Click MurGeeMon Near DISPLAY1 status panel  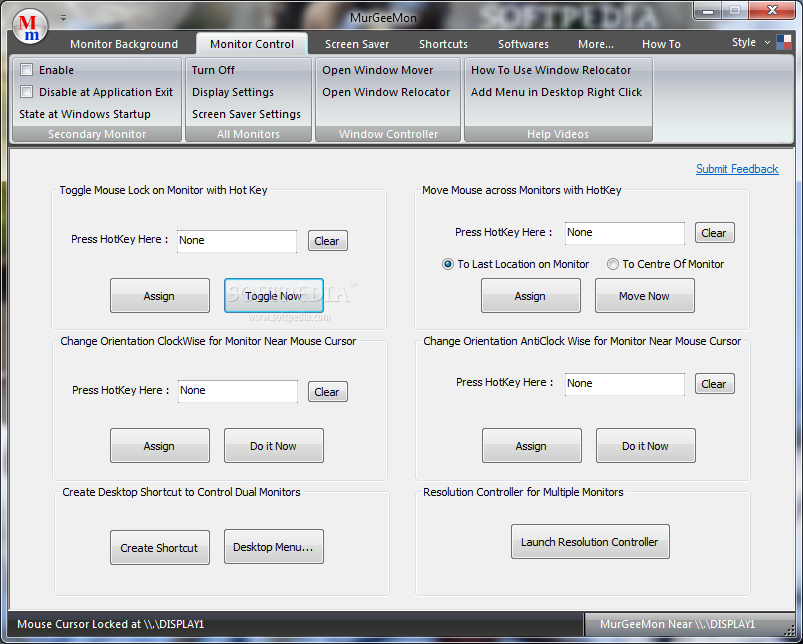tap(677, 624)
